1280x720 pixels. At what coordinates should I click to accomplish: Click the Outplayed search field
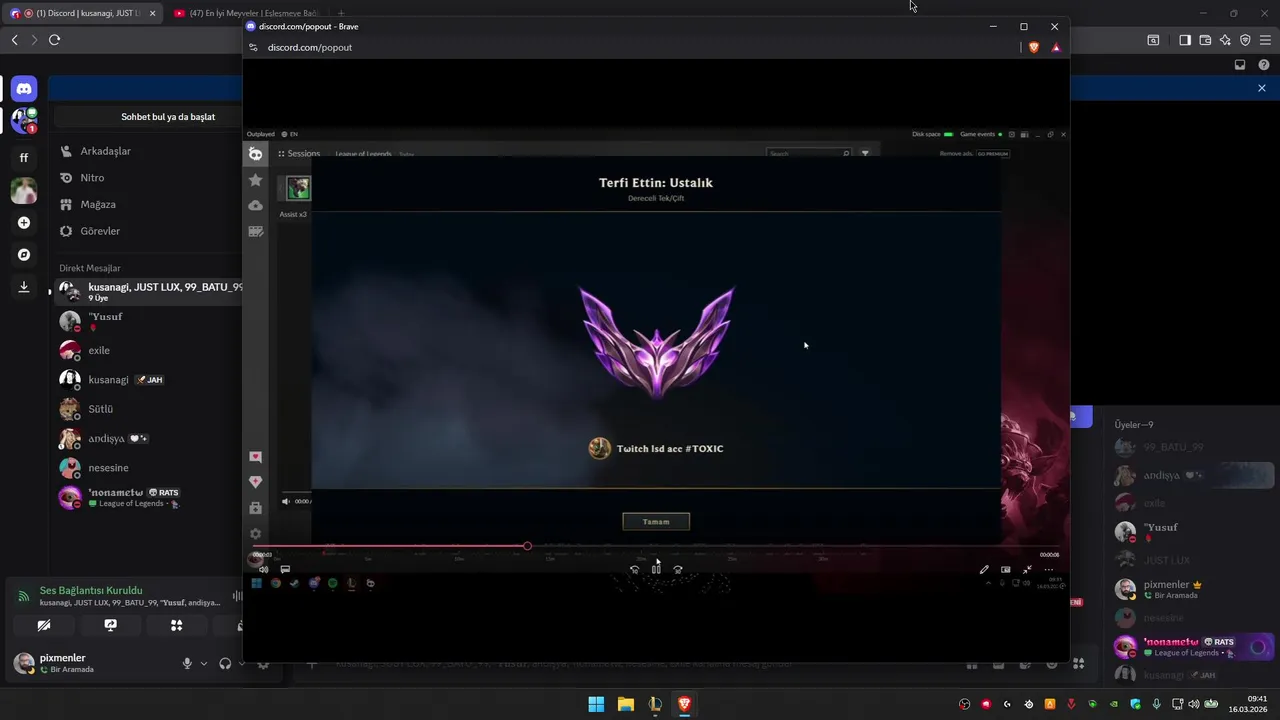pyautogui.click(x=808, y=154)
